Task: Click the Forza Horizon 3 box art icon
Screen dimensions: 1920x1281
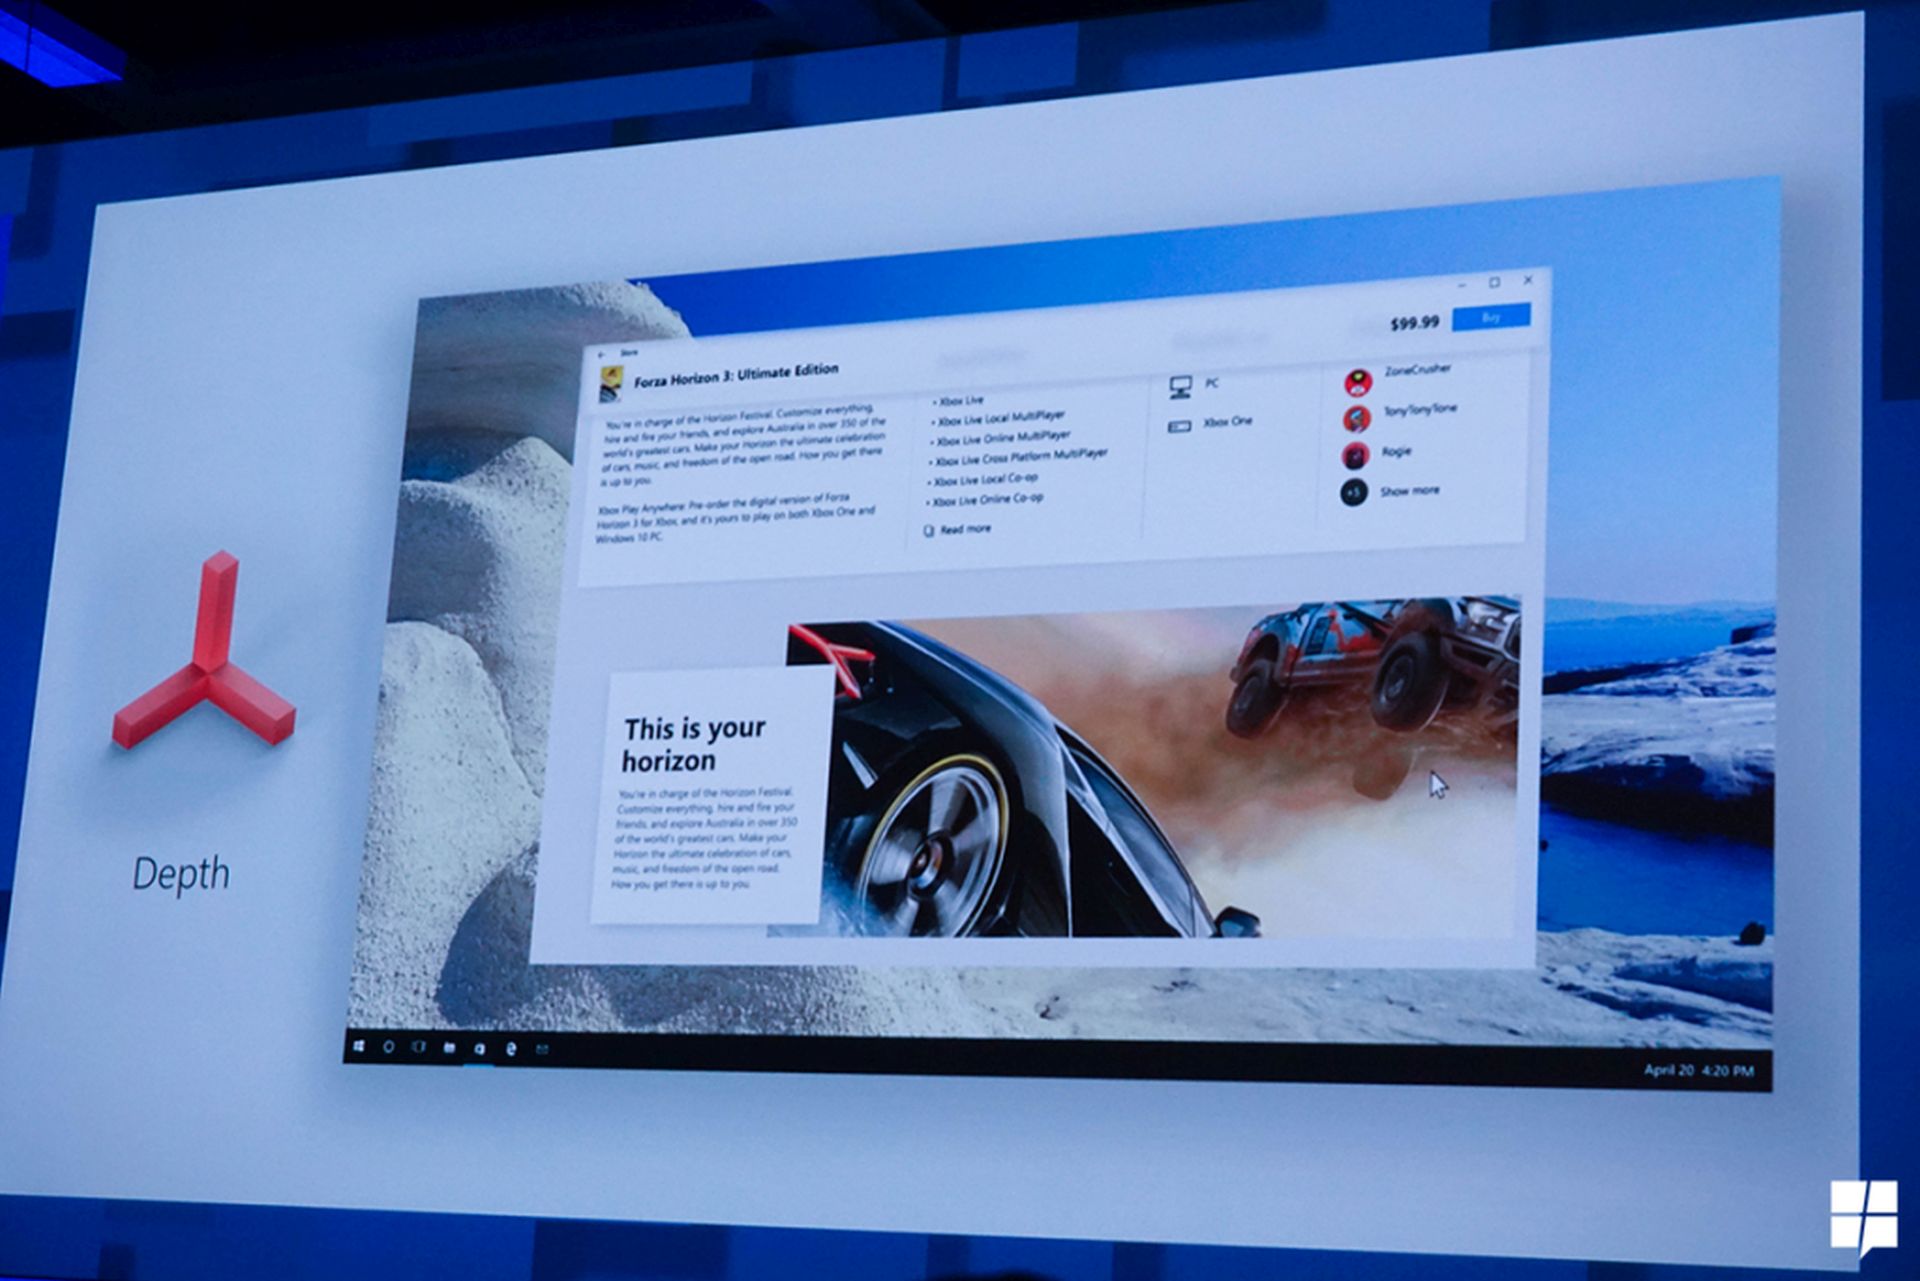Action: (x=611, y=384)
